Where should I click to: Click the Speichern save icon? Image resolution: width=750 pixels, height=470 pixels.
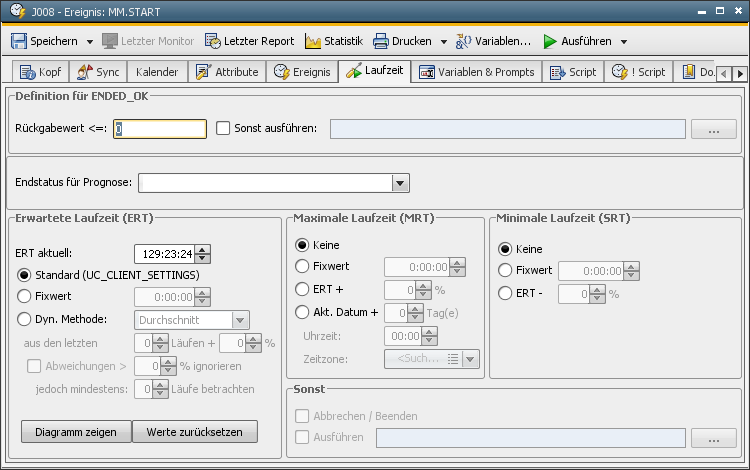(19, 41)
